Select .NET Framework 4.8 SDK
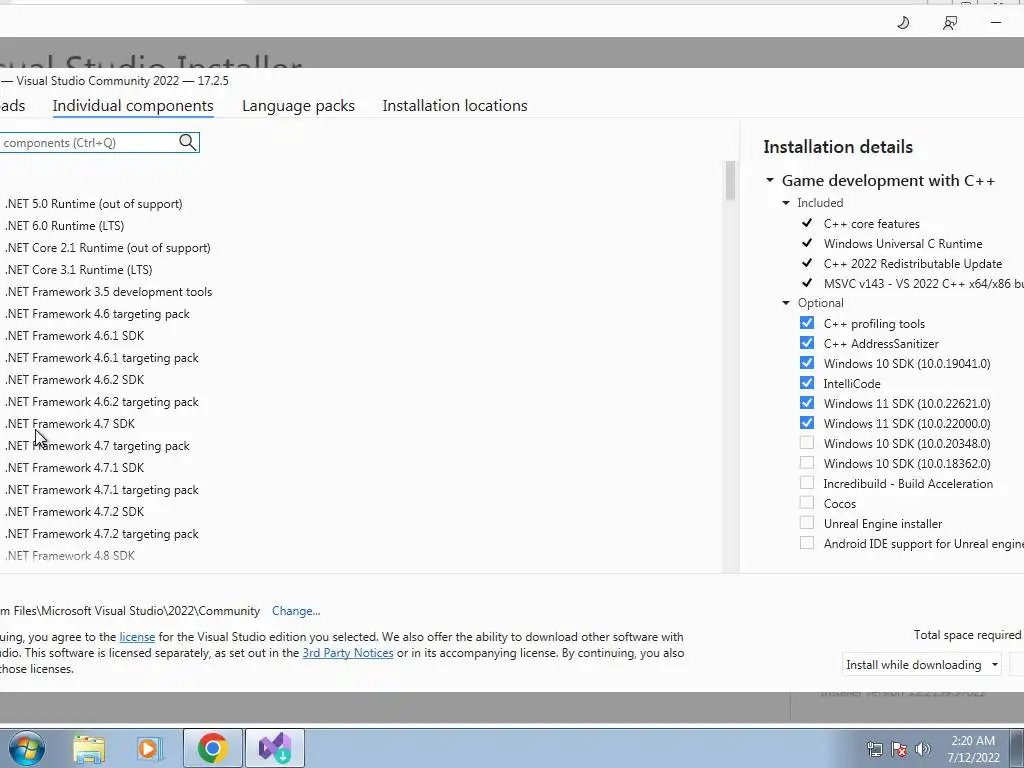 pos(70,556)
